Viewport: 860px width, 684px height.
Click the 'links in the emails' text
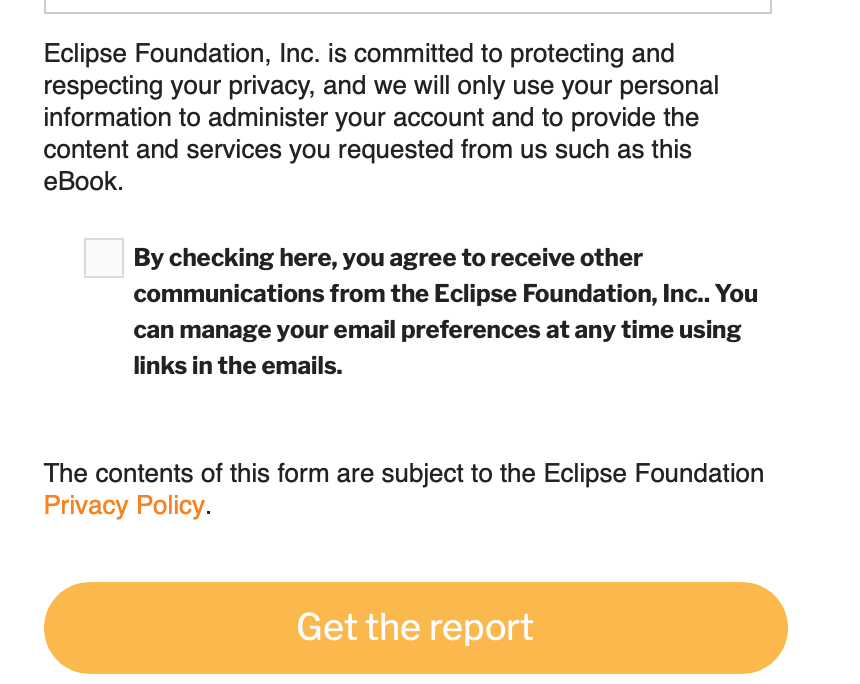pos(237,366)
